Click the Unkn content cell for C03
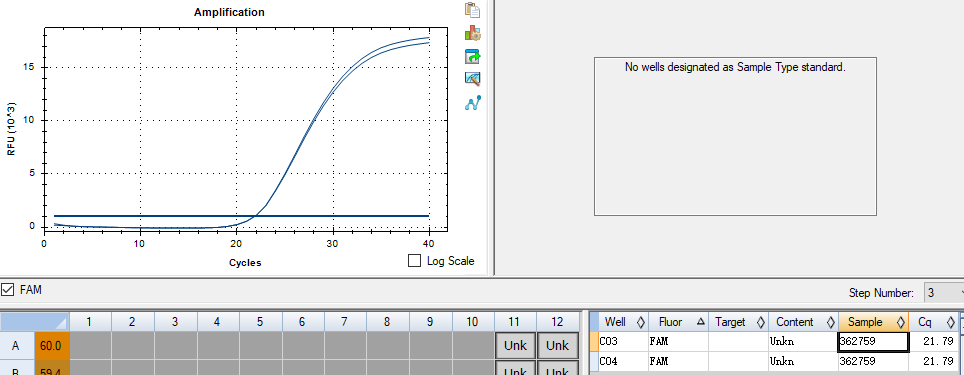This screenshot has width=964, height=375. [x=803, y=341]
